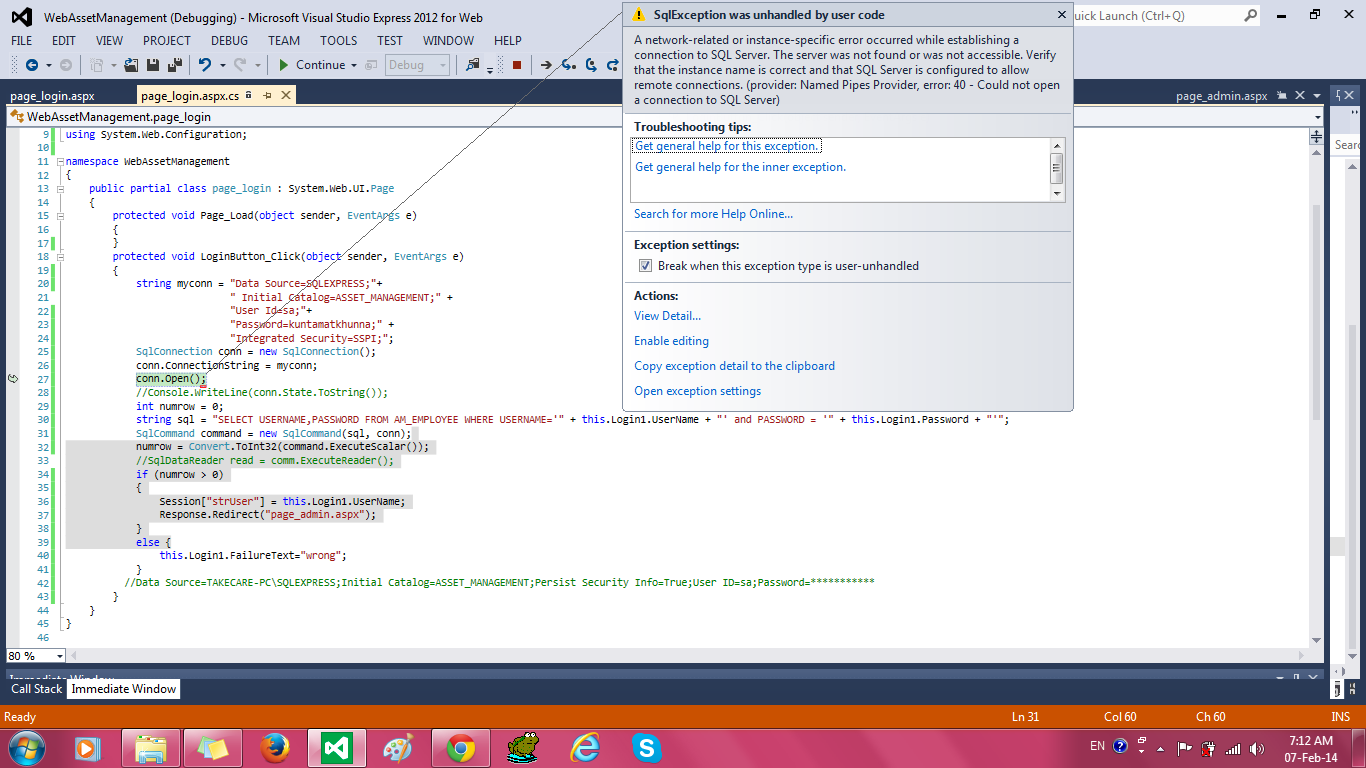Screen dimensions: 1366x768
Task: Click the Navigate Backward toolbar arrow
Action: (31, 65)
